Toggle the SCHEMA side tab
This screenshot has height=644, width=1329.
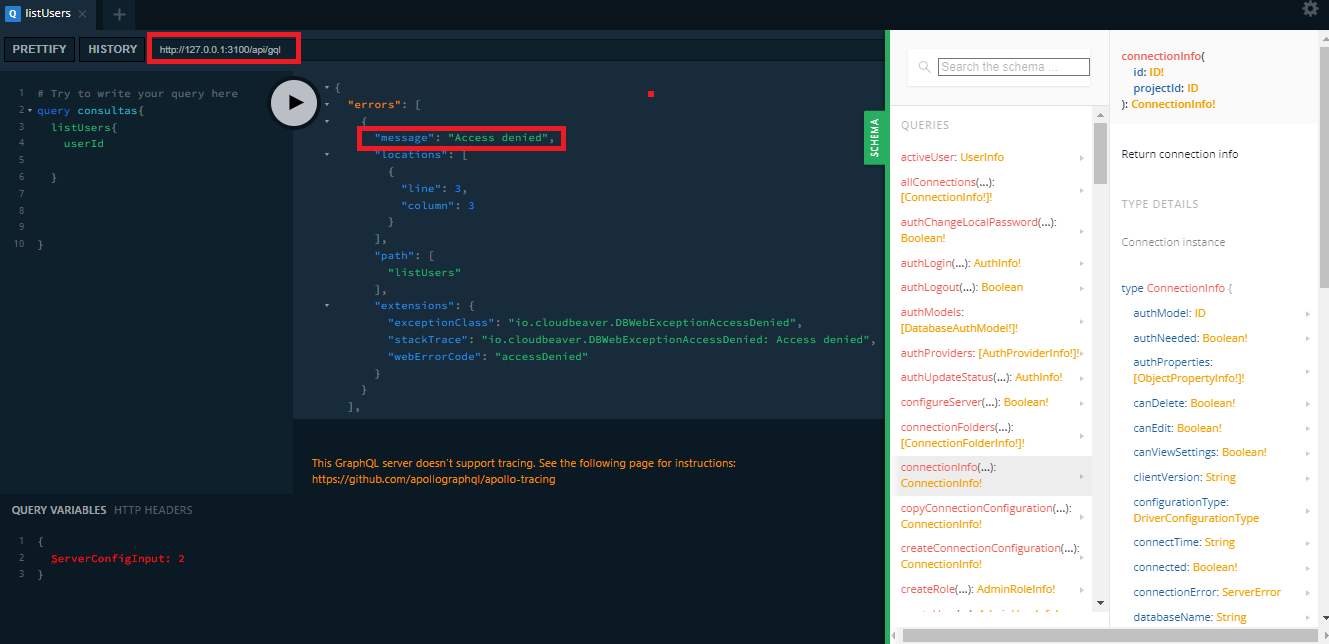point(875,138)
